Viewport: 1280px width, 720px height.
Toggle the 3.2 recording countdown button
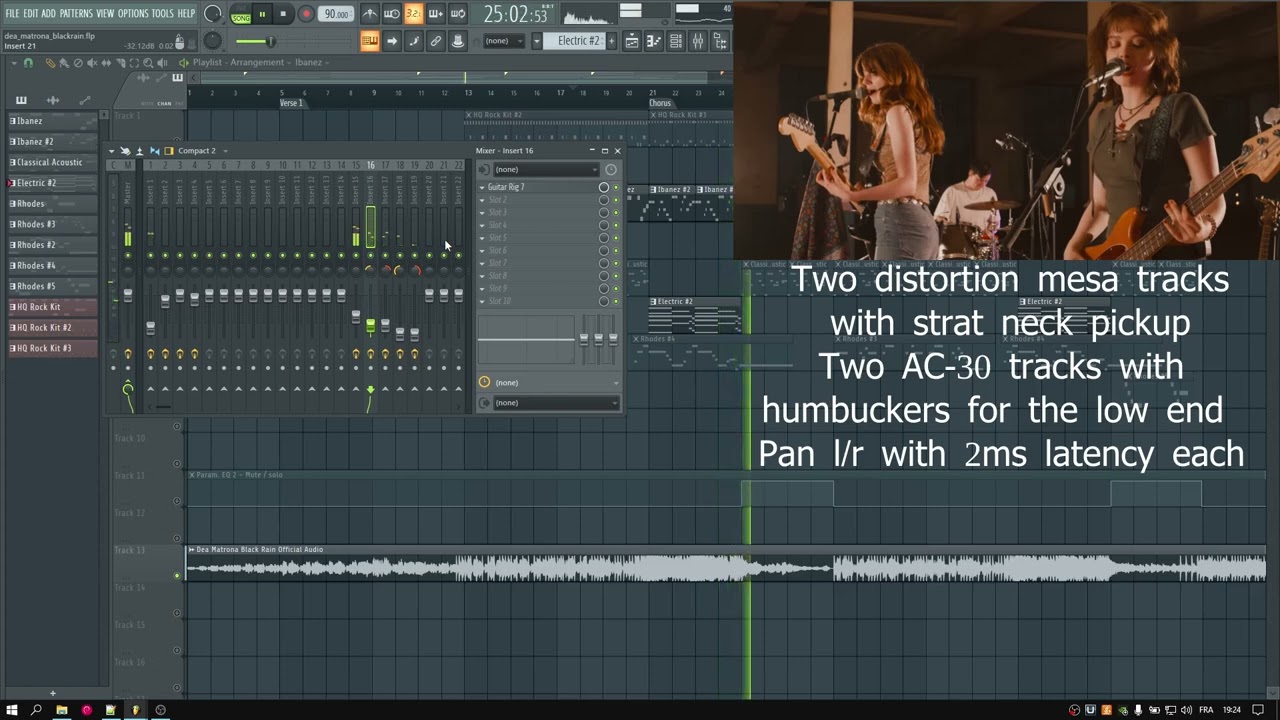pyautogui.click(x=413, y=14)
